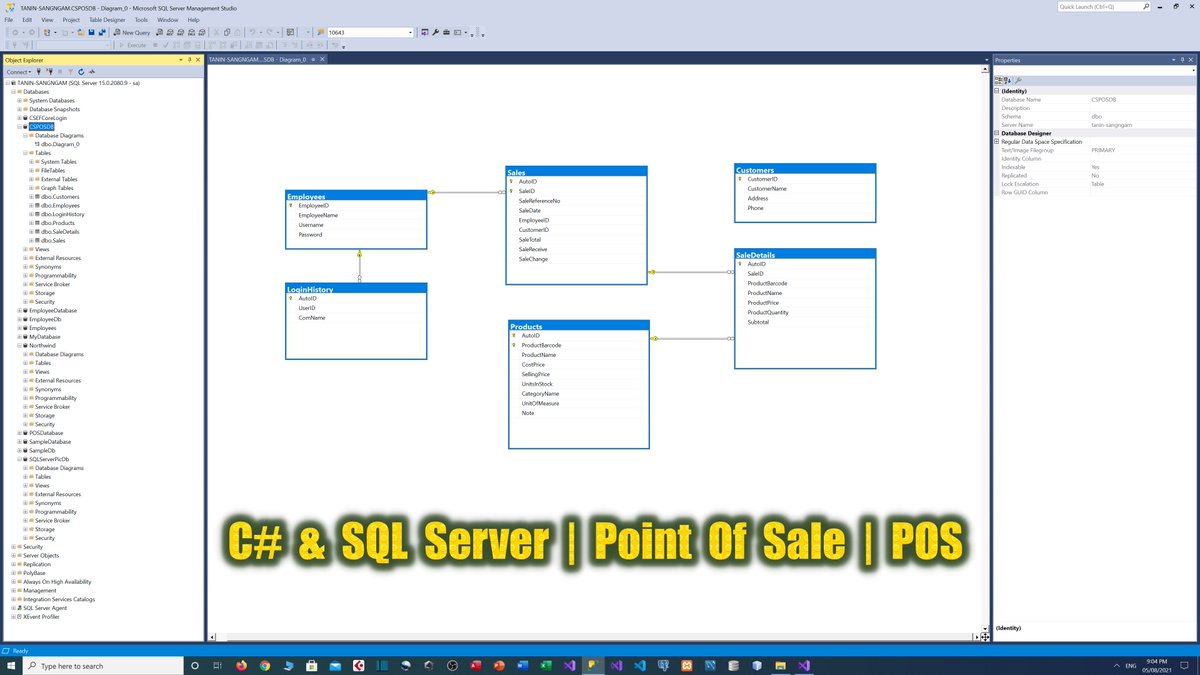Image resolution: width=1200 pixels, height=675 pixels.
Task: Collapse the CSPOSDB database node
Action: (x=19, y=127)
